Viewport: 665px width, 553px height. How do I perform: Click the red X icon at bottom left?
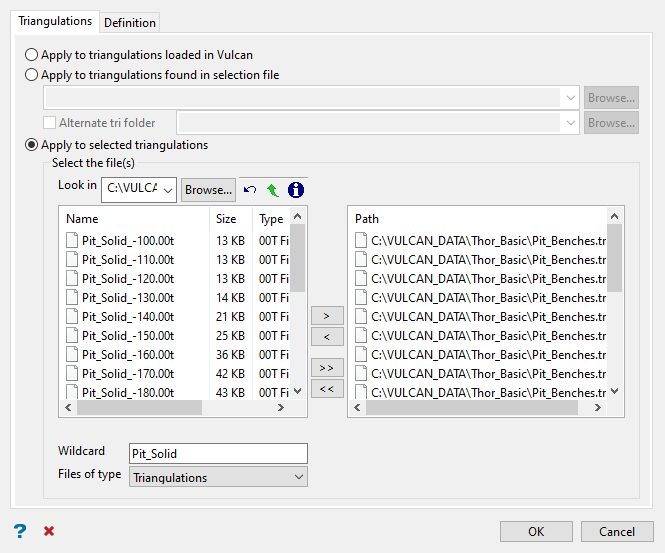(x=49, y=531)
